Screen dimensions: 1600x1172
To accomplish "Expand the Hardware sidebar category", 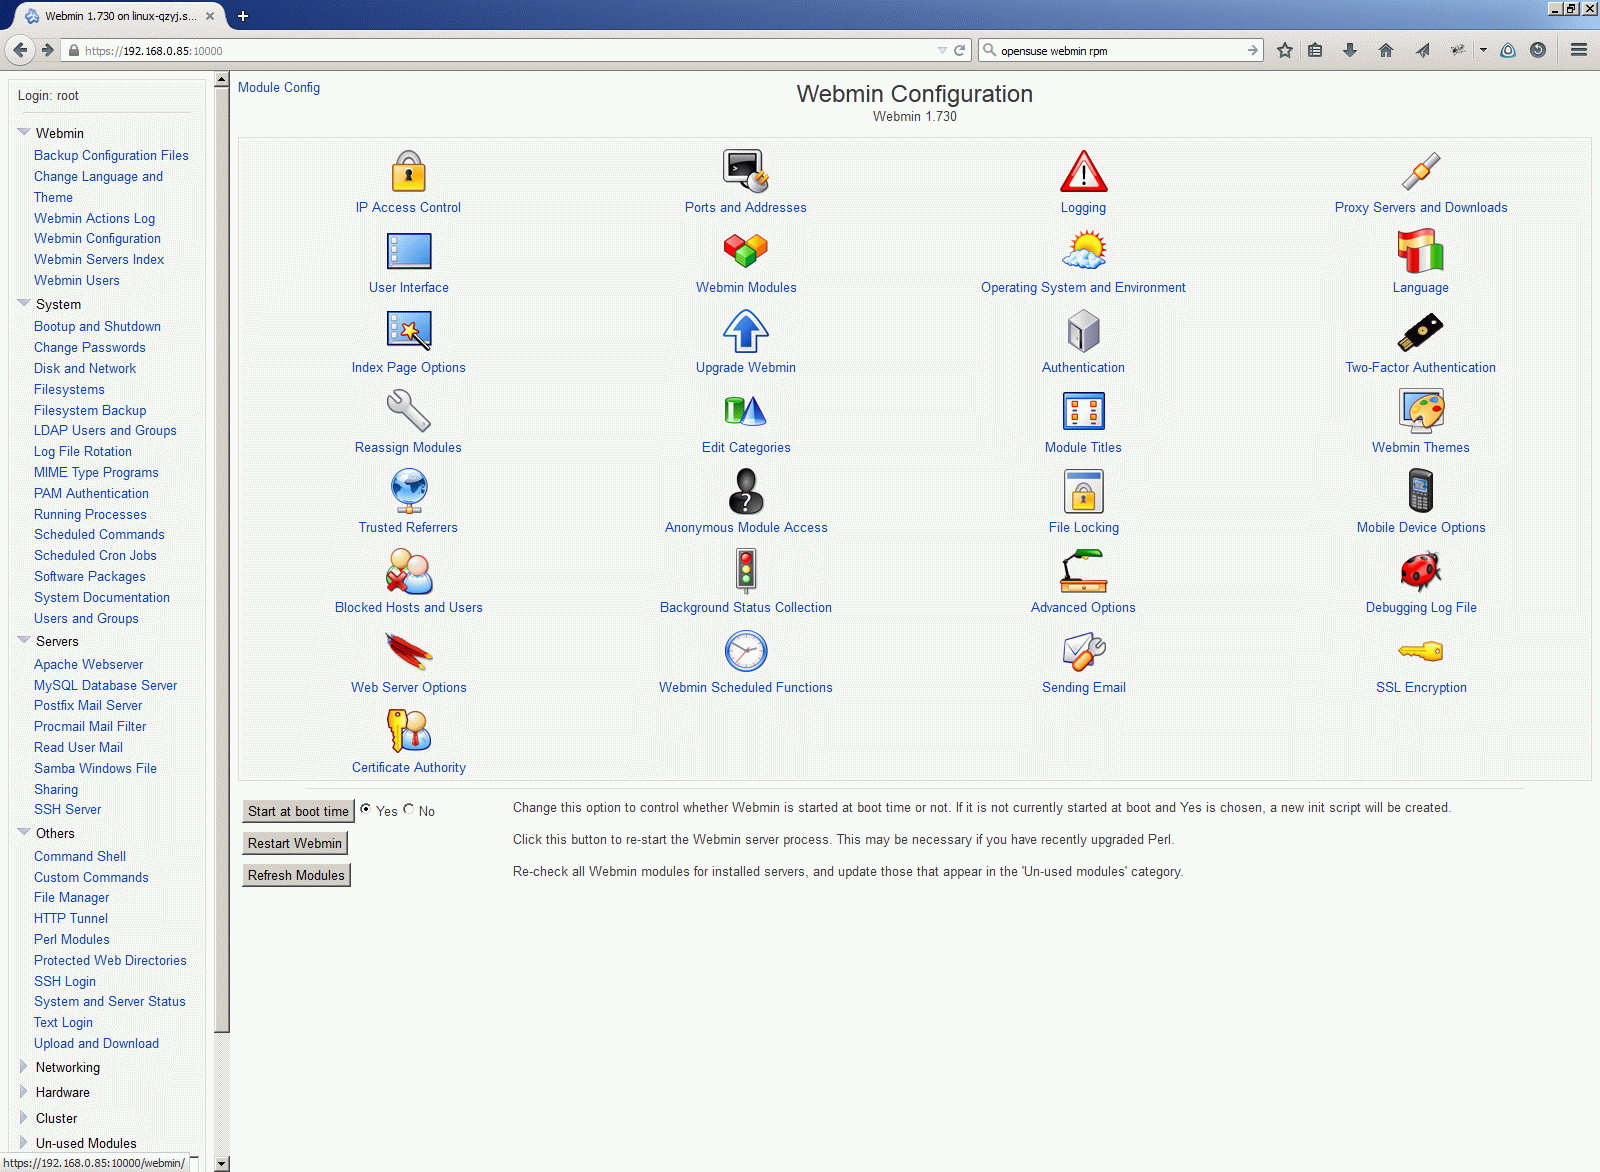I will (x=24, y=1092).
